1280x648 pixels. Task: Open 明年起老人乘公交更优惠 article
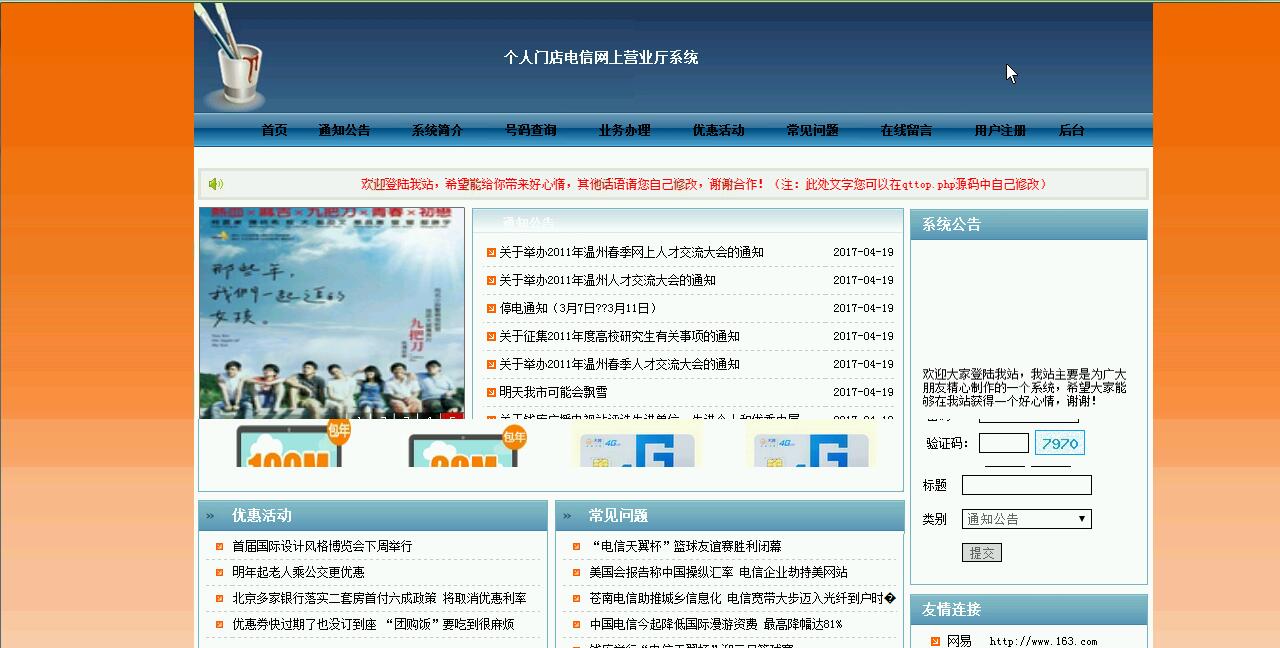298,573
